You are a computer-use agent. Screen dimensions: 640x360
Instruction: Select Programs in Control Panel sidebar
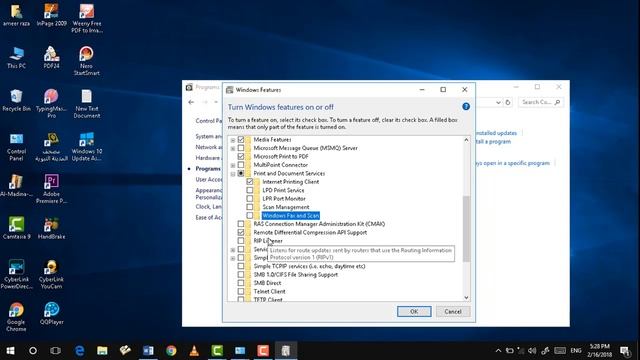[208, 169]
